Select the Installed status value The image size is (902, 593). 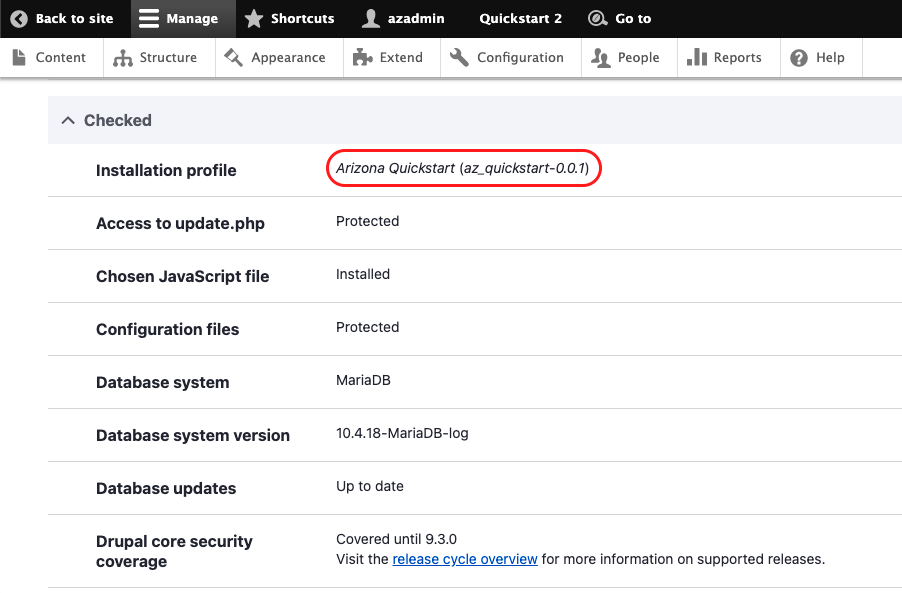[x=363, y=274]
